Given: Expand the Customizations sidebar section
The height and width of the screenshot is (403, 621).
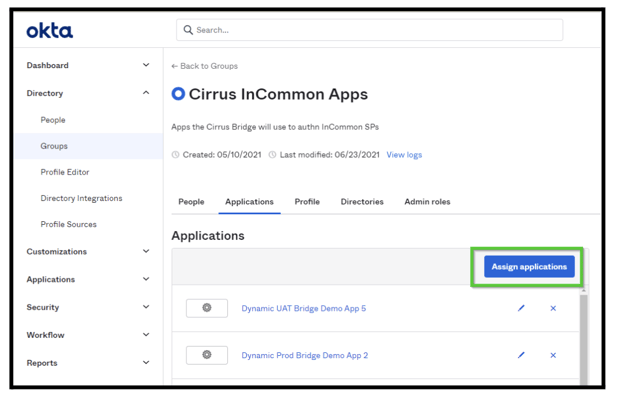Looking at the screenshot, I should point(146,251).
